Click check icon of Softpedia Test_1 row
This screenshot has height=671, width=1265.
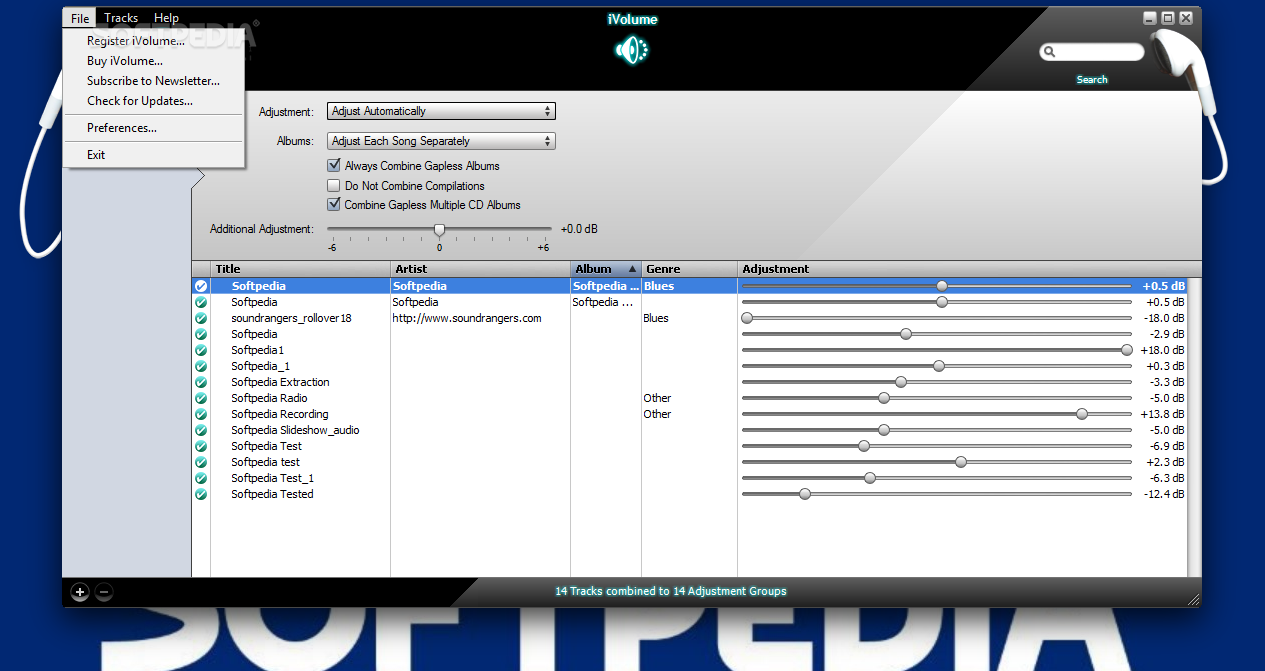[x=201, y=478]
